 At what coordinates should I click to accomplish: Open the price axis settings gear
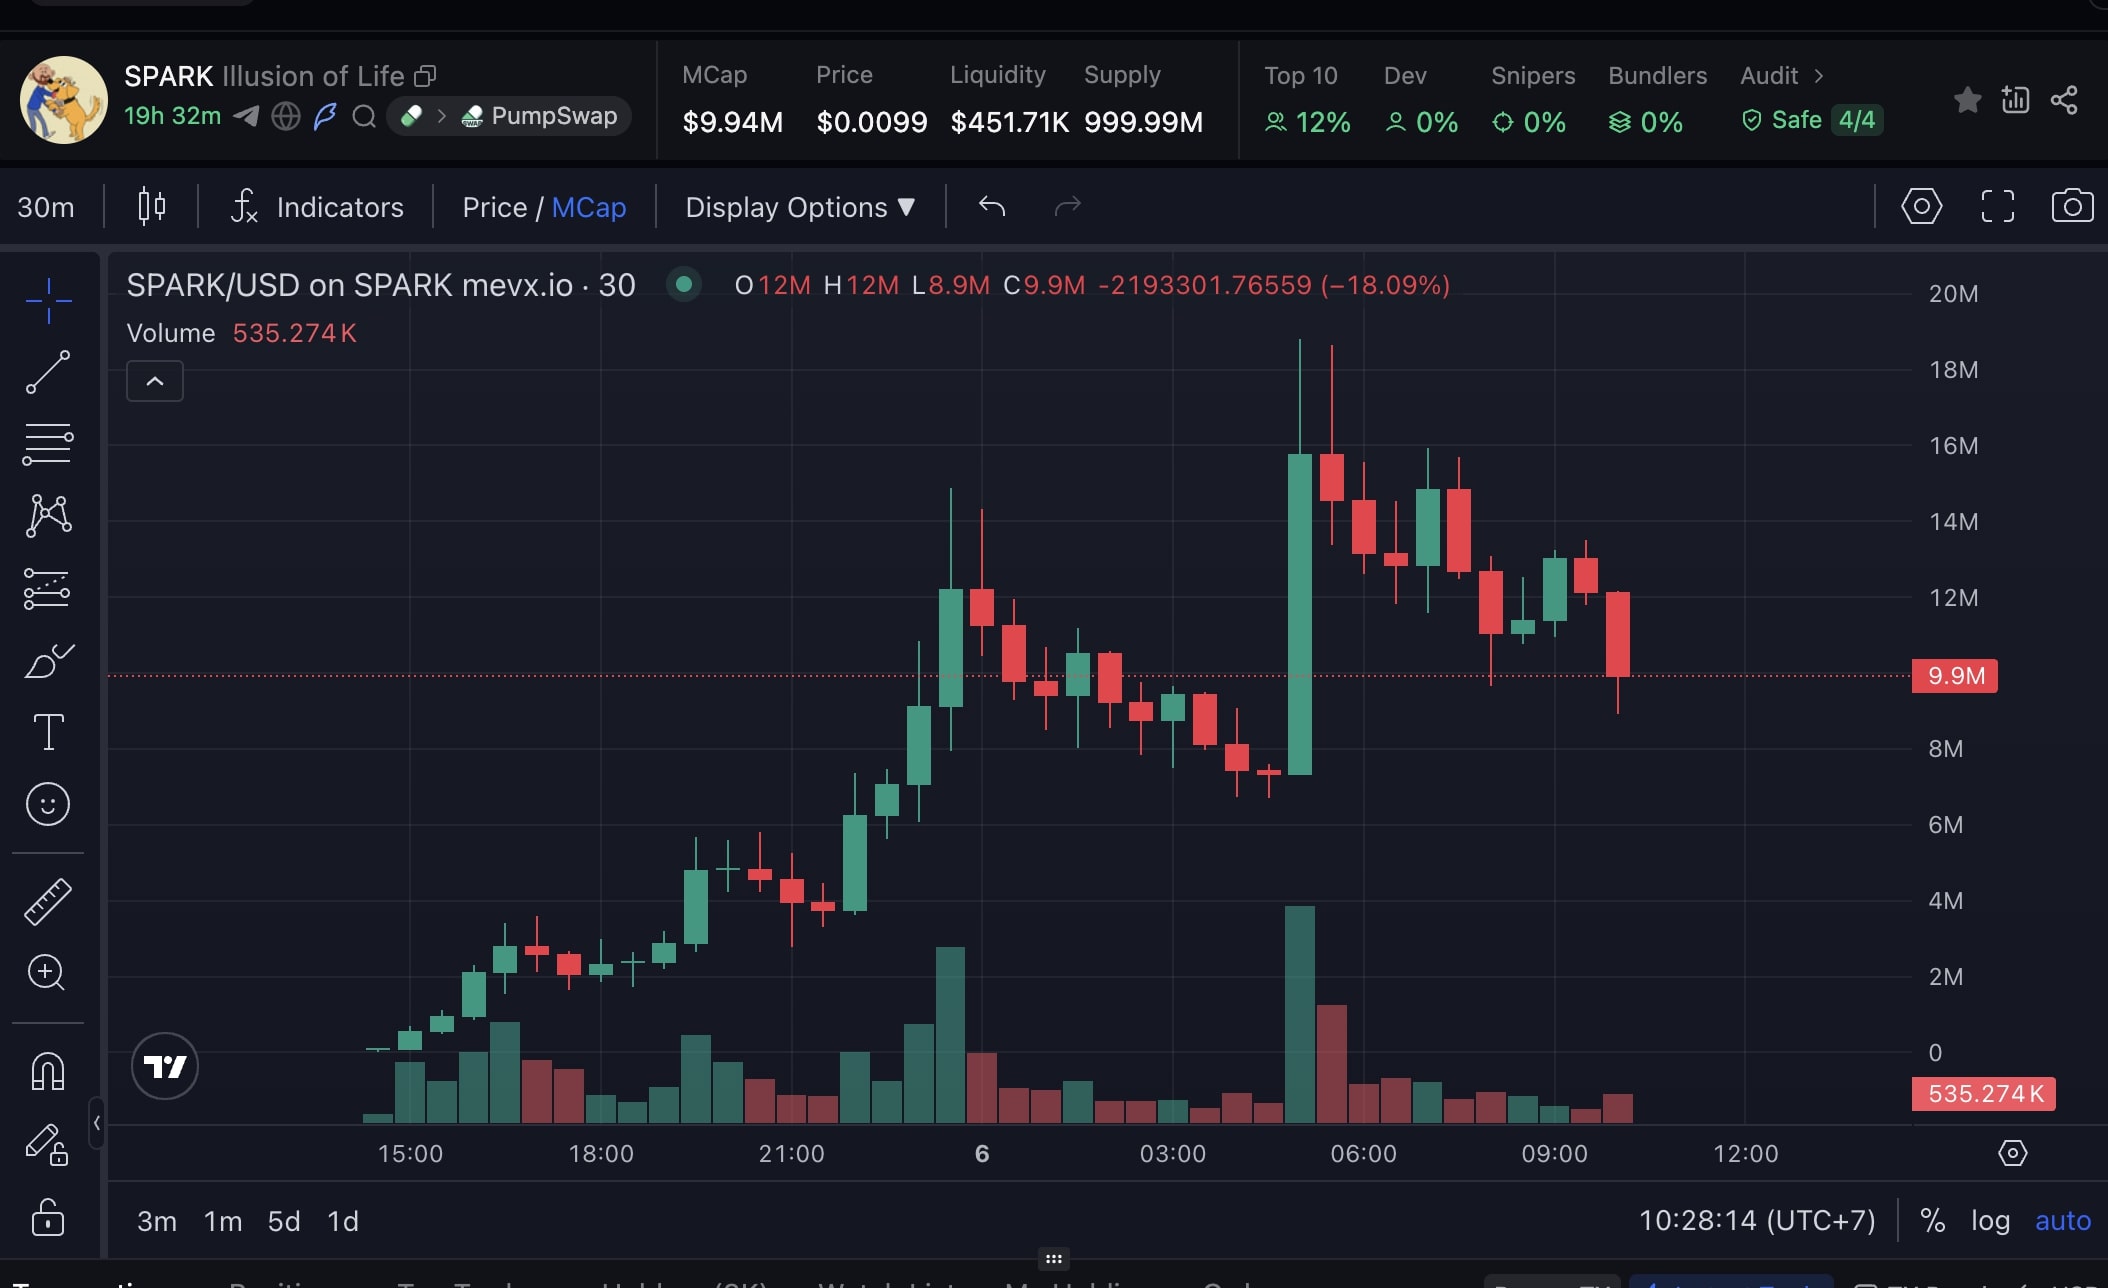[x=2012, y=1153]
